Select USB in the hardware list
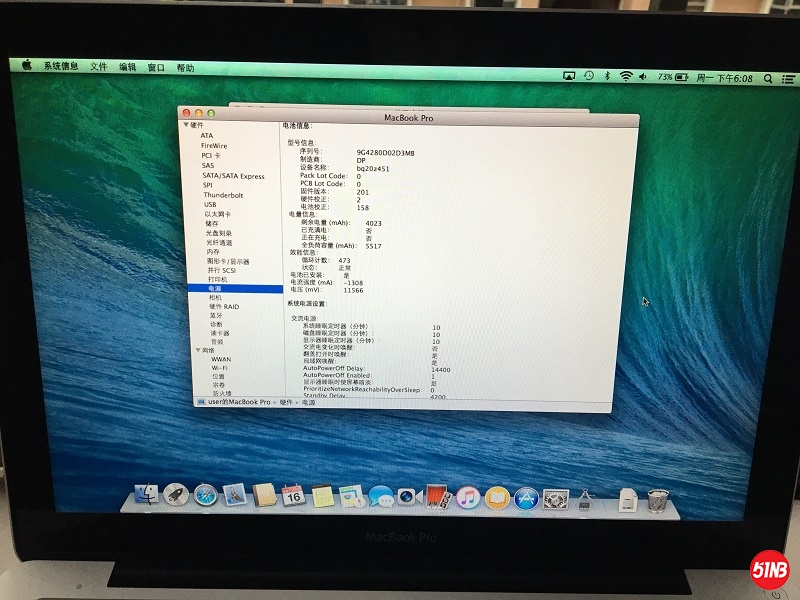Image resolution: width=800 pixels, height=600 pixels. pos(210,204)
